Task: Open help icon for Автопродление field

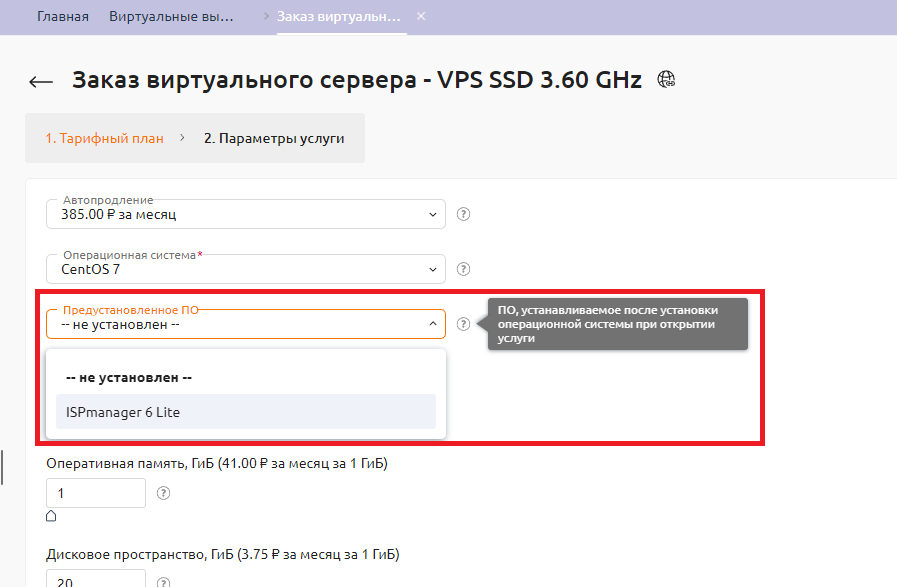Action: pyautogui.click(x=463, y=214)
